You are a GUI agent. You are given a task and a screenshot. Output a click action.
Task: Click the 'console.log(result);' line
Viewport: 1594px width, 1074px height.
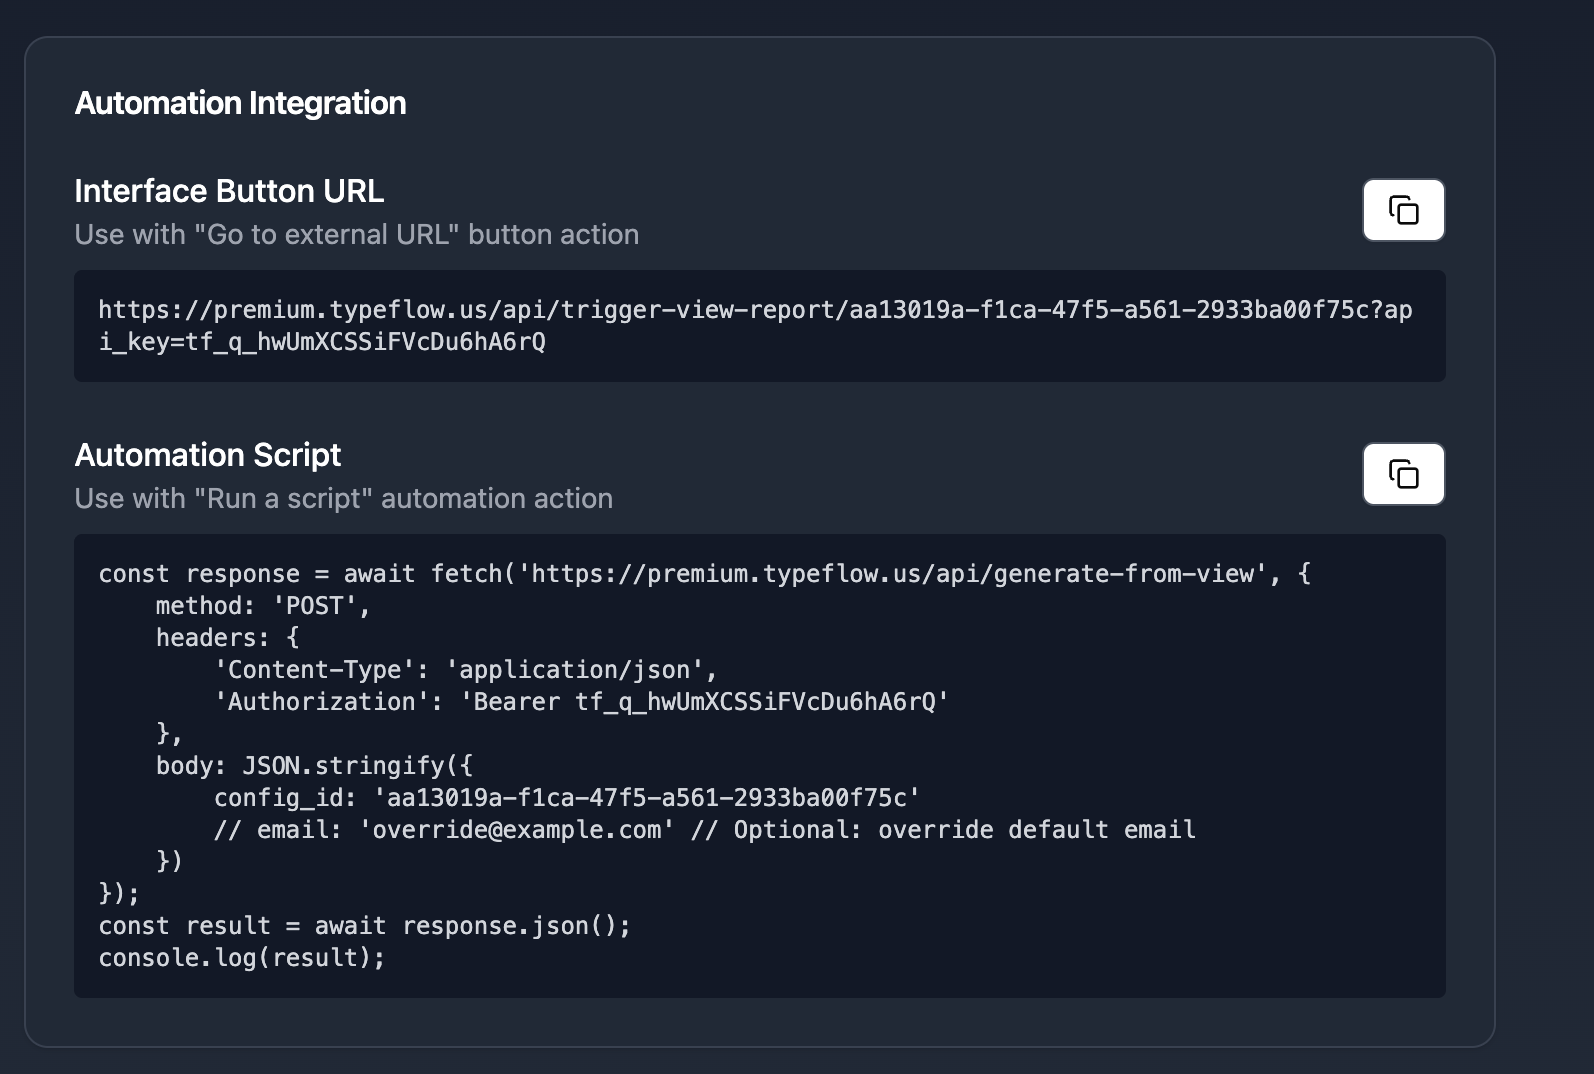(x=242, y=958)
